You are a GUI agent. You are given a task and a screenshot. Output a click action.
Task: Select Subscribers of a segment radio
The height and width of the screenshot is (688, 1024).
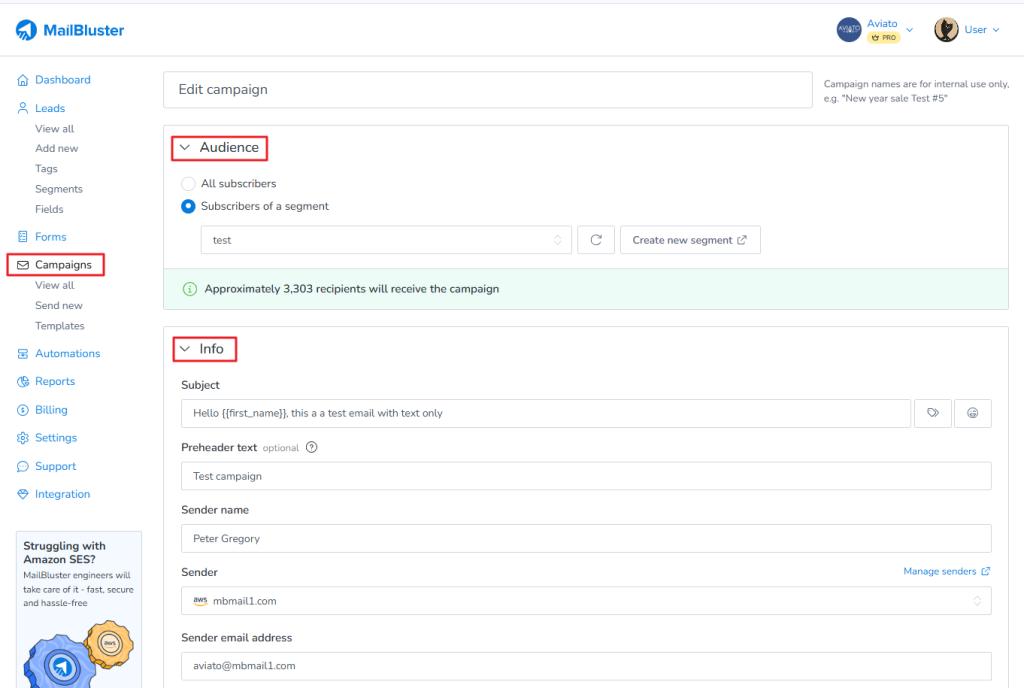(x=188, y=206)
